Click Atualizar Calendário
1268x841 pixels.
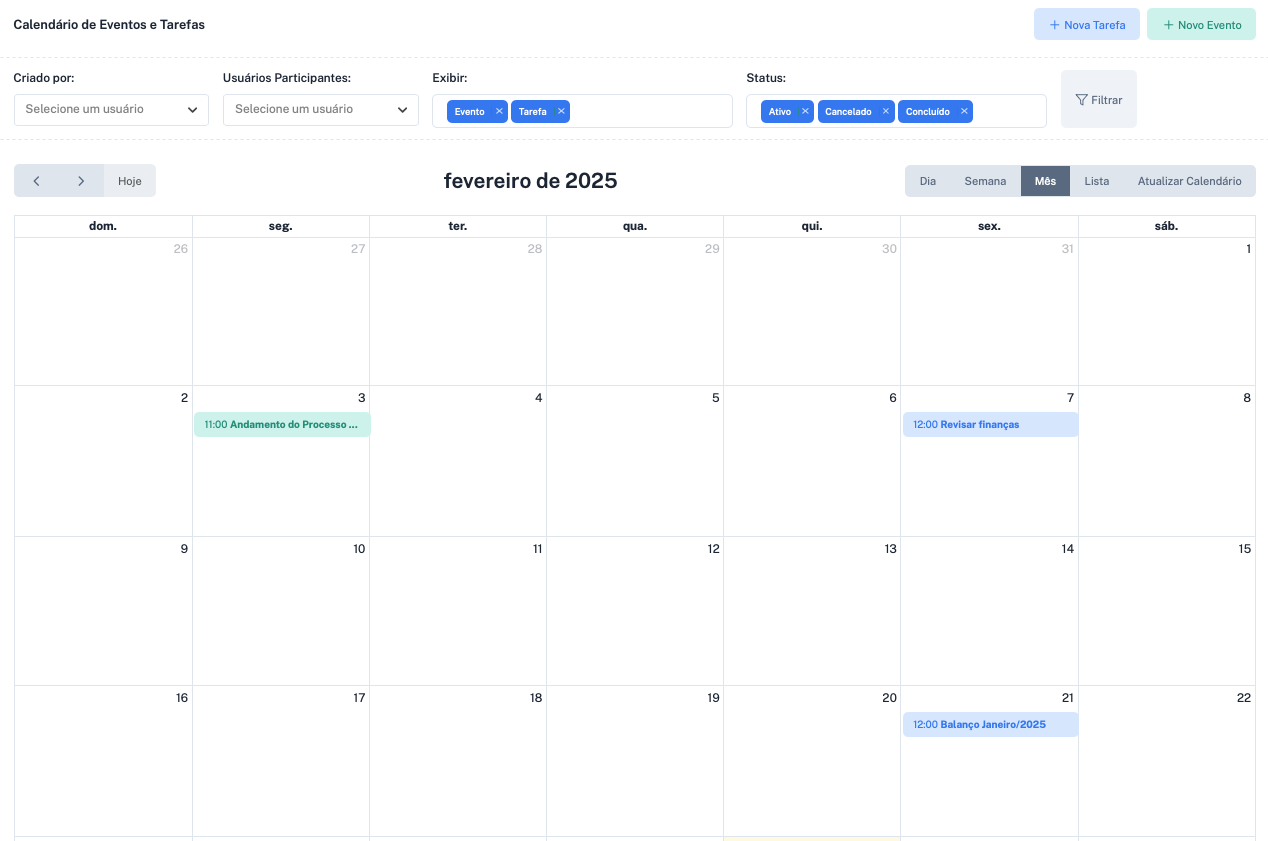point(1190,181)
